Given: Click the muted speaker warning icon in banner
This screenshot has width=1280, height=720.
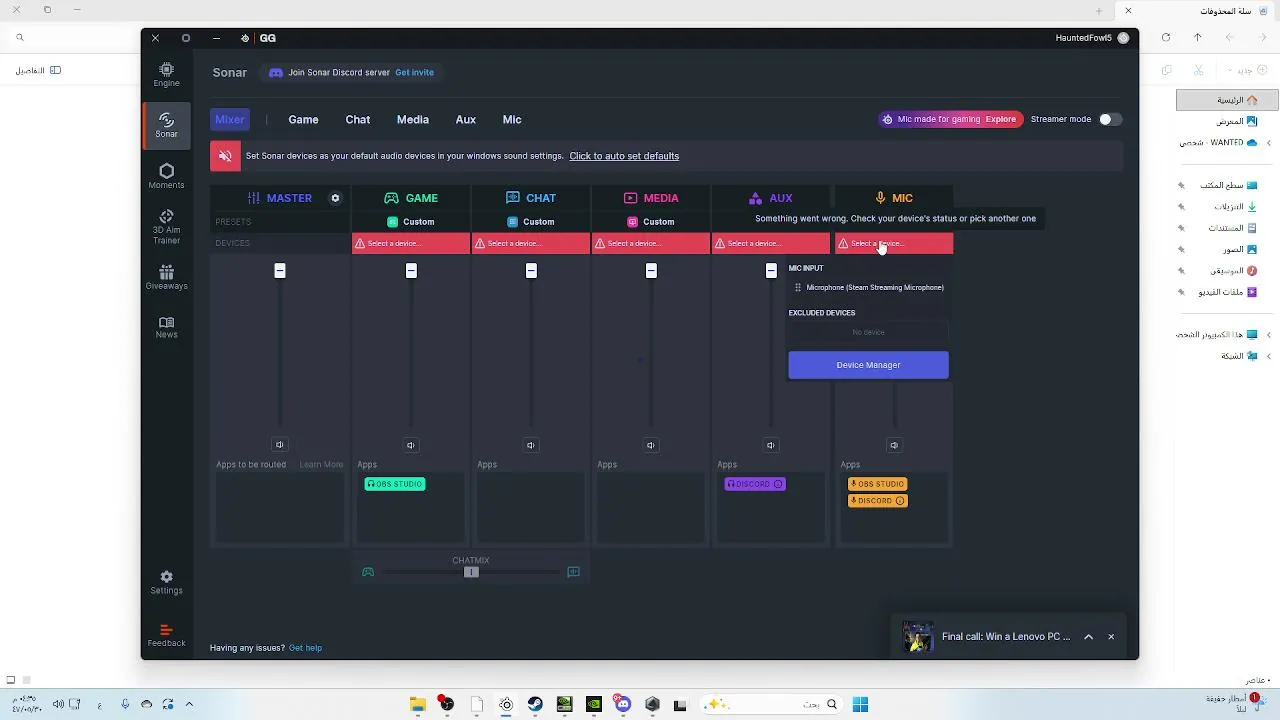Looking at the screenshot, I should click(x=225, y=156).
